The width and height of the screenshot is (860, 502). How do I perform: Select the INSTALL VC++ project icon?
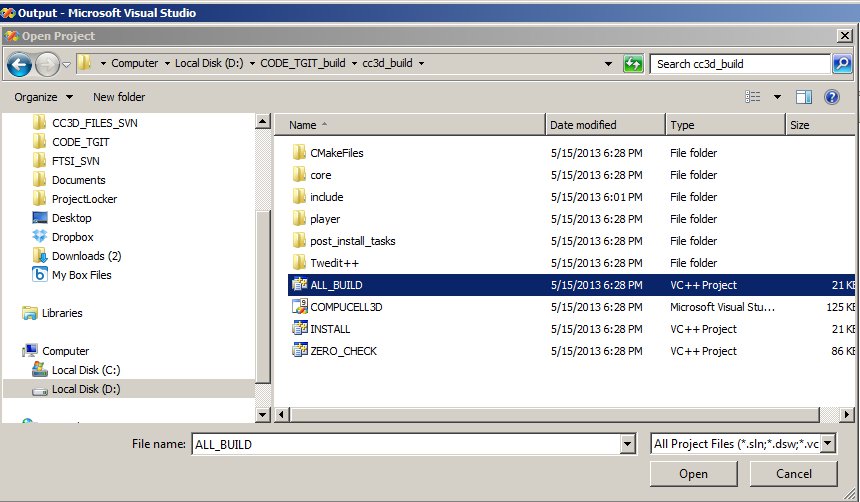pos(299,329)
